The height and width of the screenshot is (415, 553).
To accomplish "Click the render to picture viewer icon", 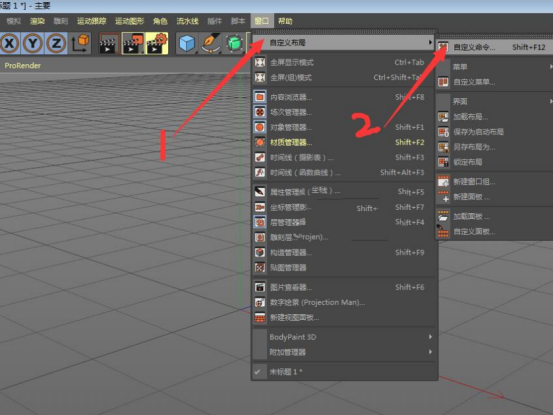I will (x=133, y=43).
